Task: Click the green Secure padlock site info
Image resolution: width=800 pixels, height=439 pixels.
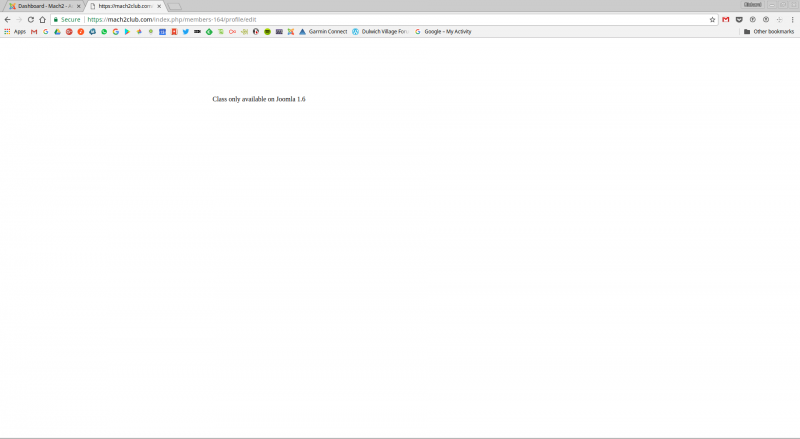Action: (x=67, y=19)
